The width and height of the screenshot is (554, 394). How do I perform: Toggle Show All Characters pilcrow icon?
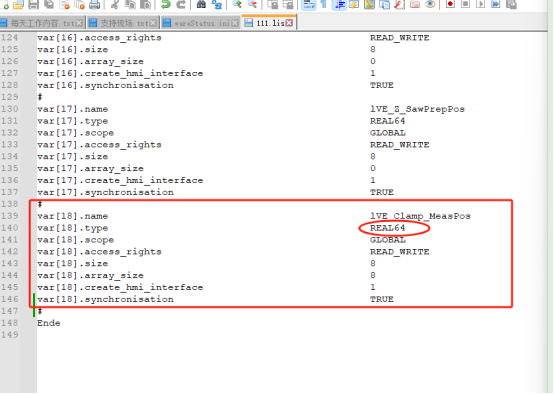pos(323,4)
